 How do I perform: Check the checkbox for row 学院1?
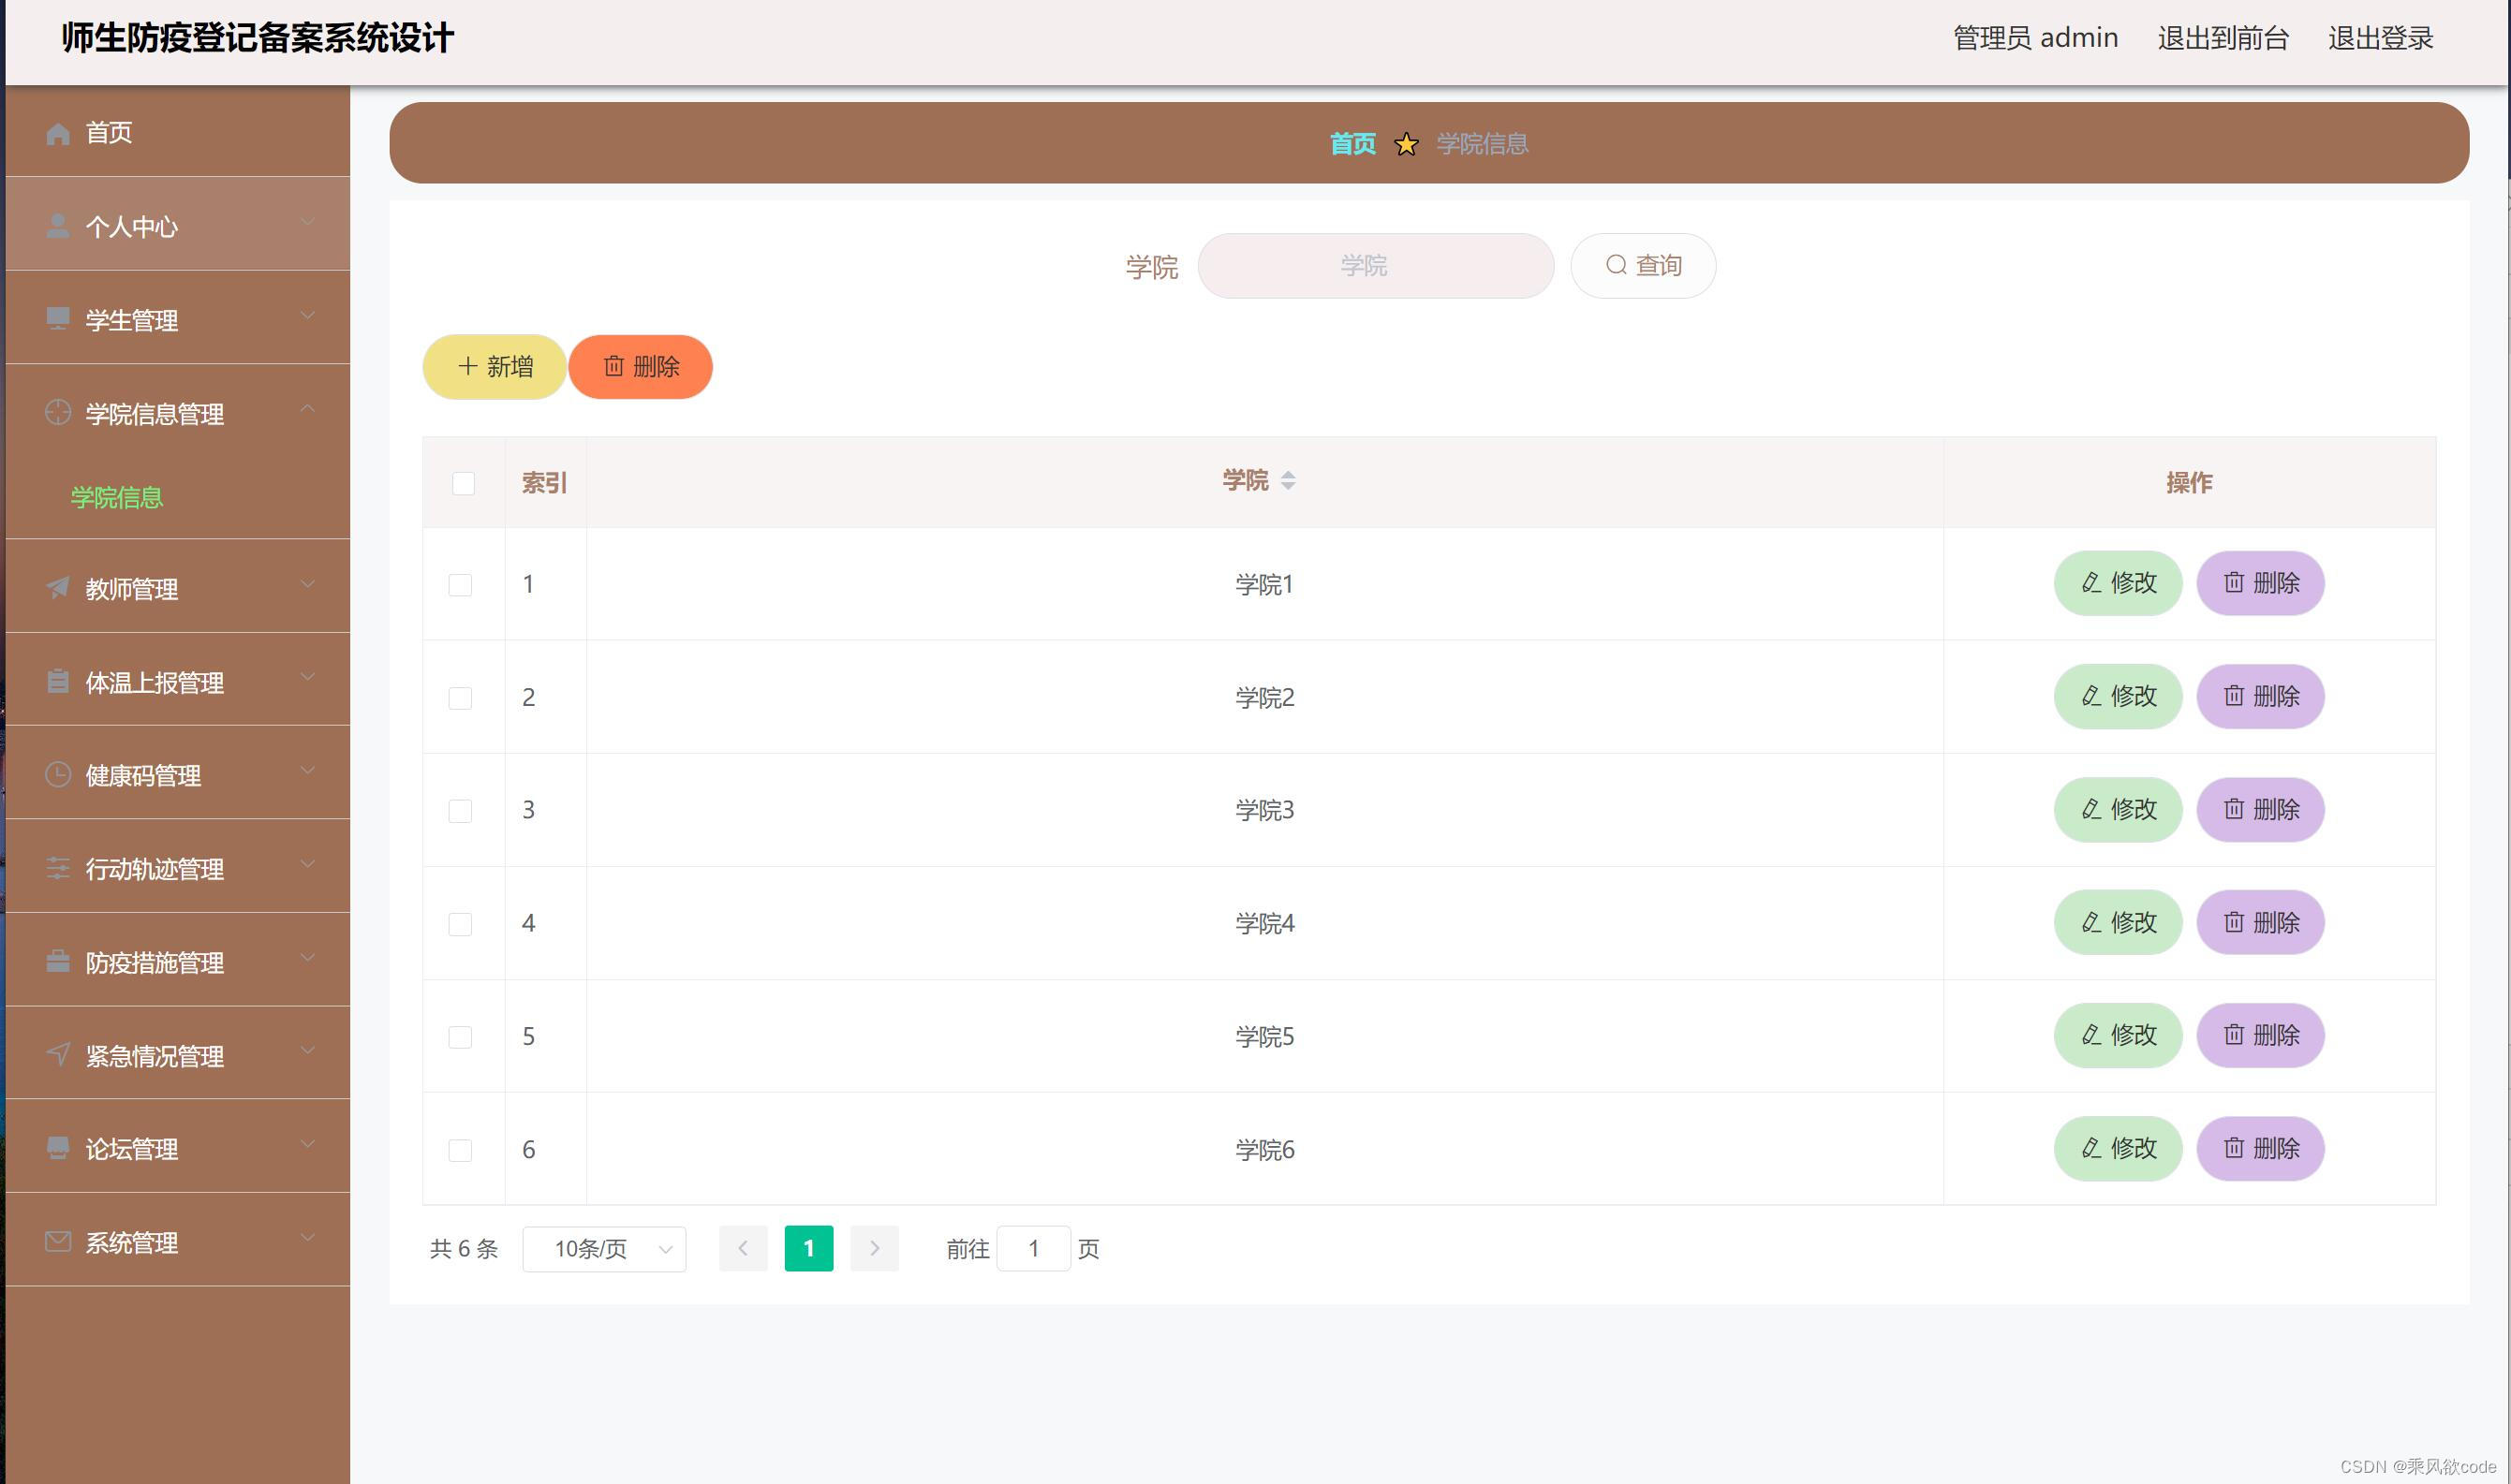[x=460, y=585]
